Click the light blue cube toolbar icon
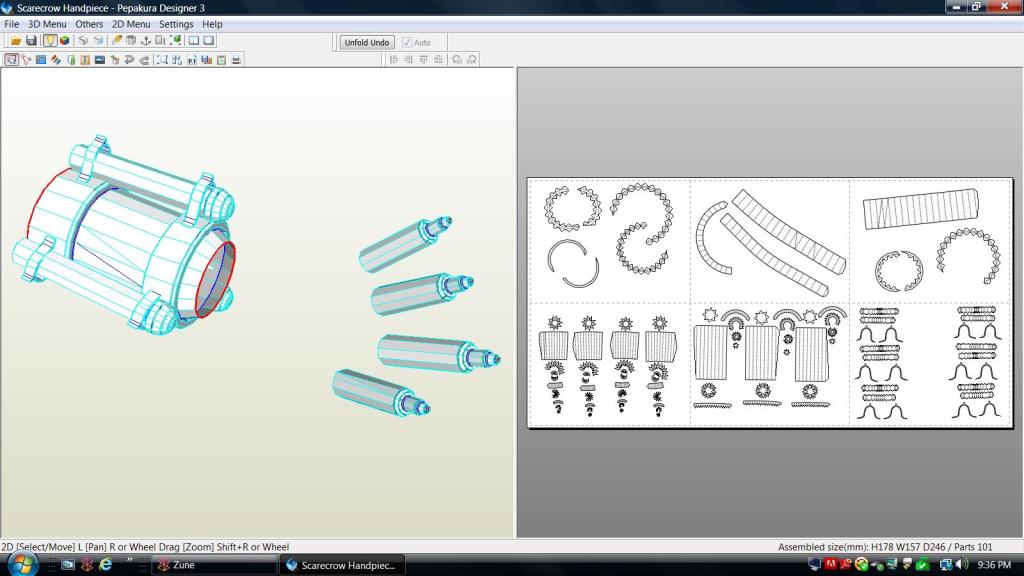1024x576 pixels. coord(98,40)
